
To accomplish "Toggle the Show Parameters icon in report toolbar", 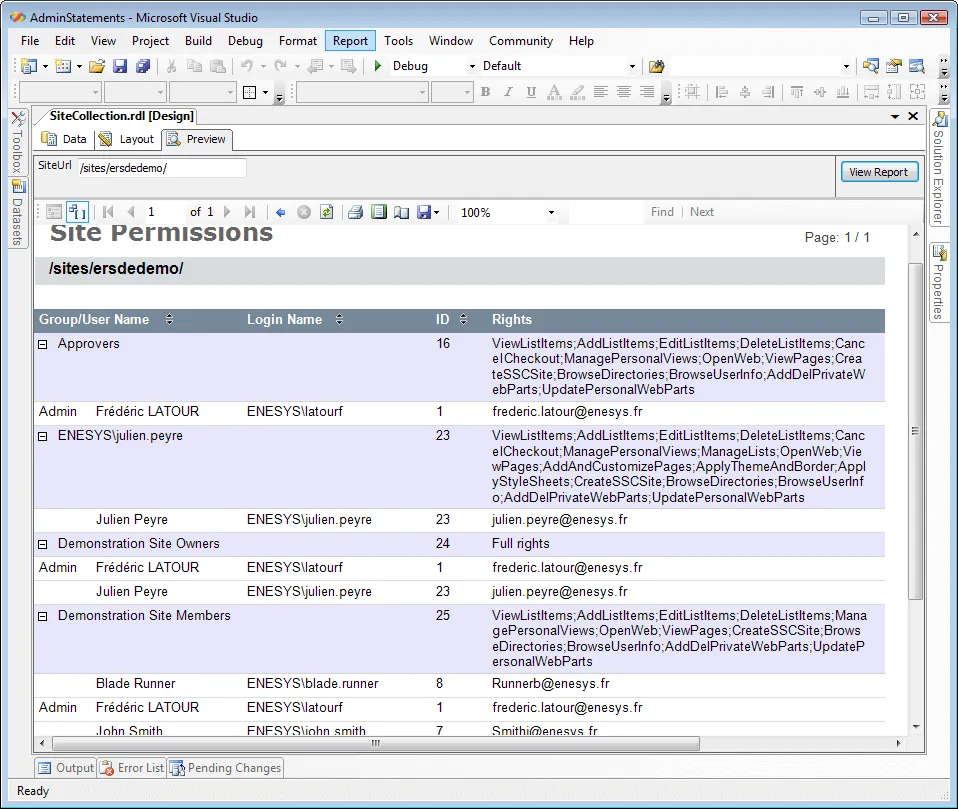I will point(77,212).
